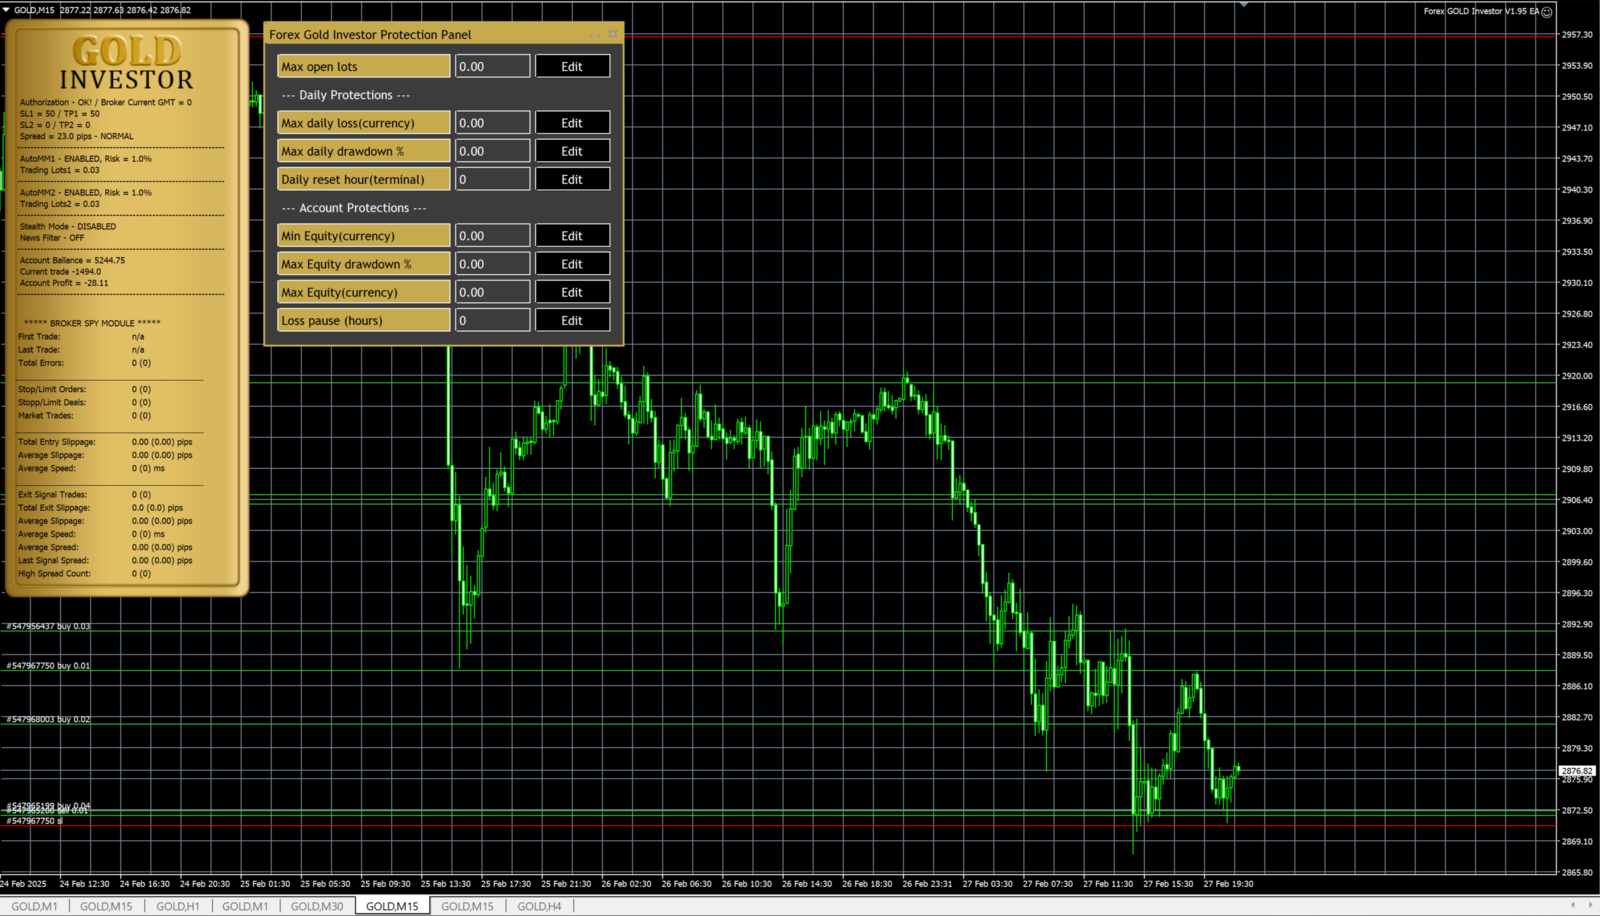Focus the Max daily loss(currency) value field

493,123
